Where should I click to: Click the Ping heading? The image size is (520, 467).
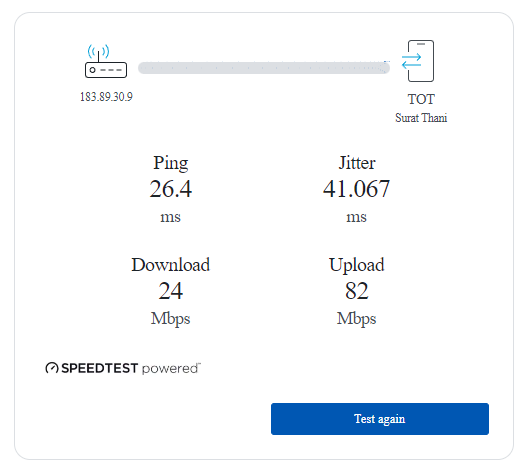click(x=170, y=163)
